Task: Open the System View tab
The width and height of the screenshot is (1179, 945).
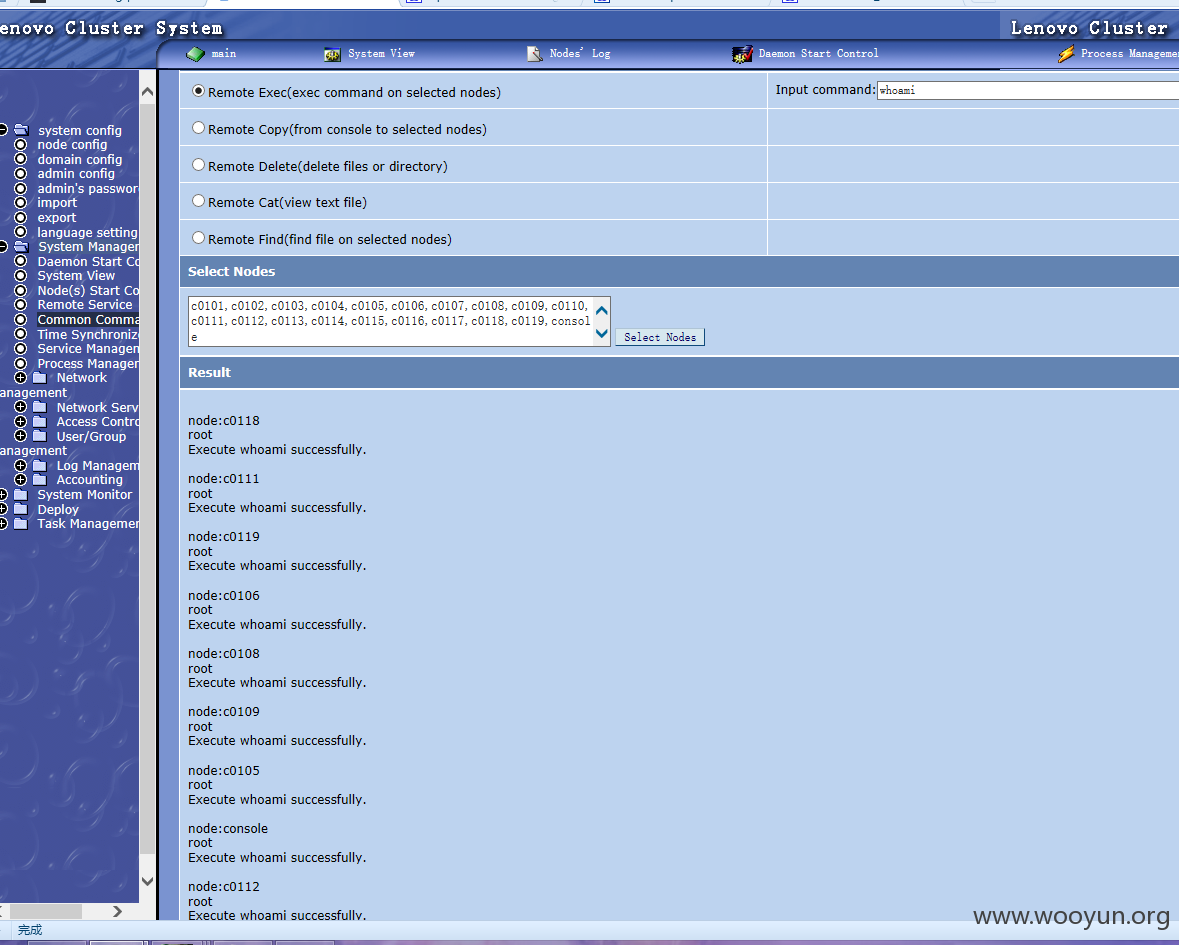Action: (x=381, y=54)
